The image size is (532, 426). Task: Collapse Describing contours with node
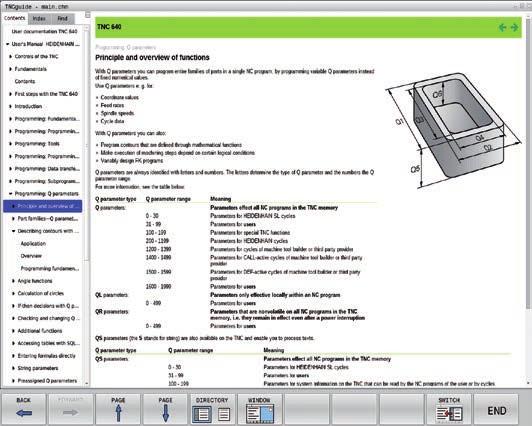(14, 231)
